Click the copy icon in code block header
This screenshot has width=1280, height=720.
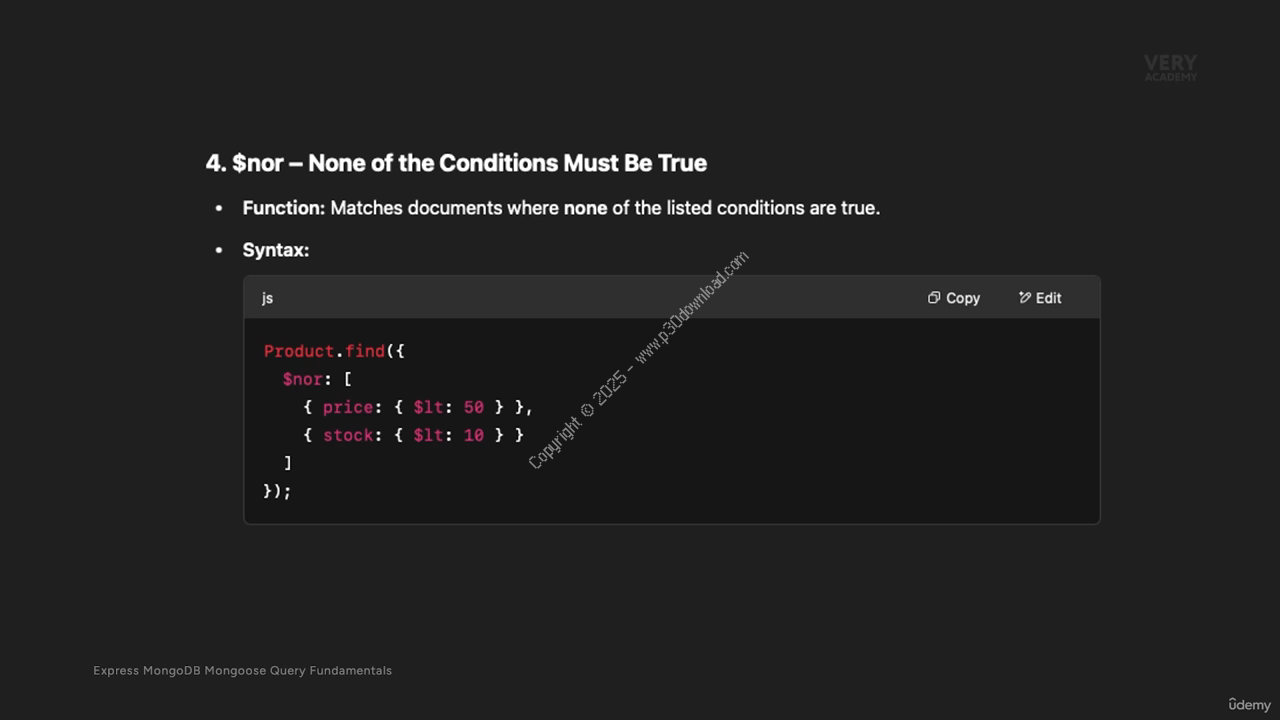point(934,298)
